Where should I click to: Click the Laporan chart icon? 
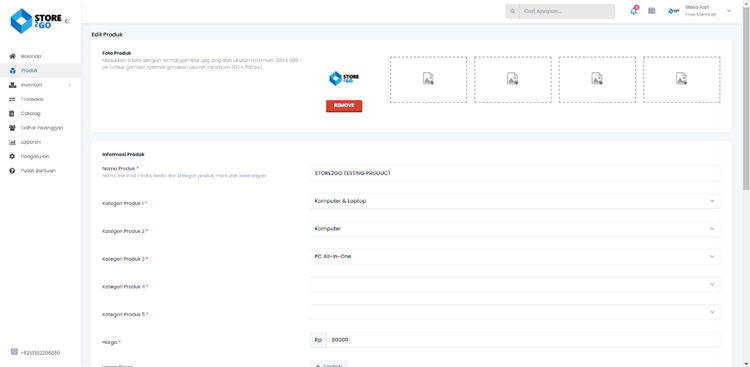click(x=12, y=142)
